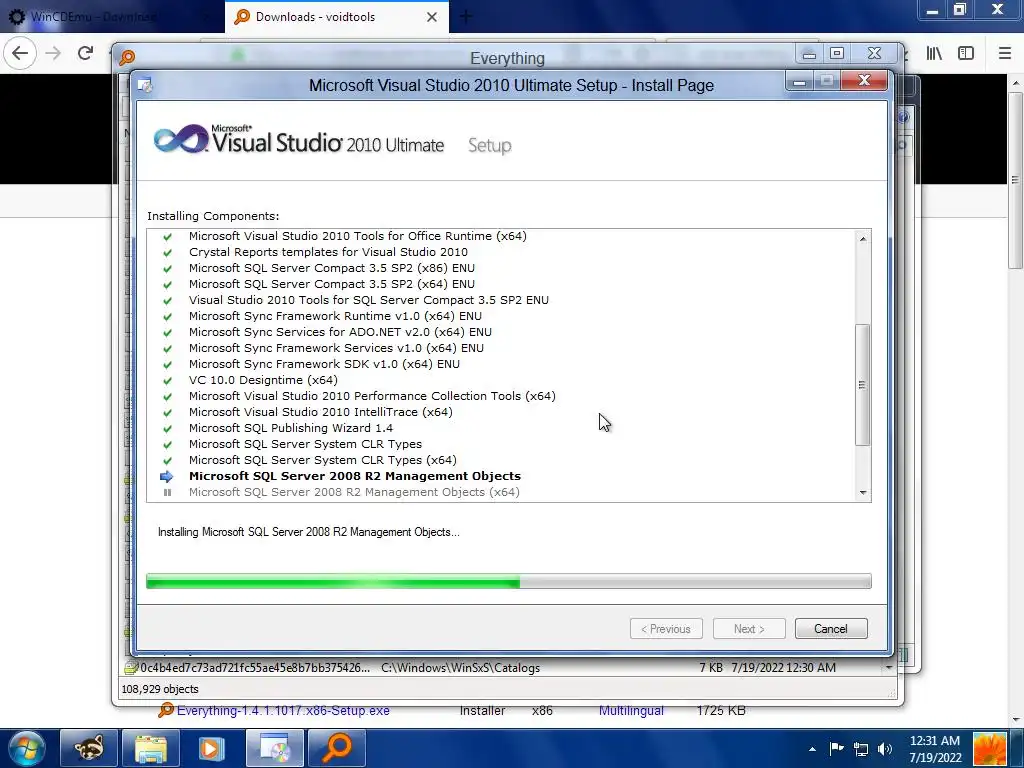
Task: Click scroll up arrow of components list
Action: (x=863, y=238)
